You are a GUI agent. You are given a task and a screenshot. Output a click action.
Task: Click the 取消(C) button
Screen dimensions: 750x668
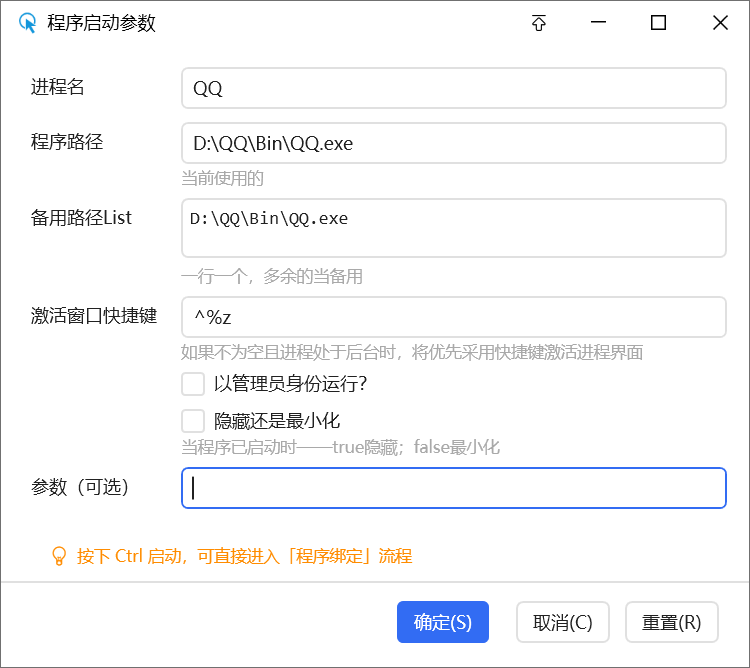click(x=562, y=622)
